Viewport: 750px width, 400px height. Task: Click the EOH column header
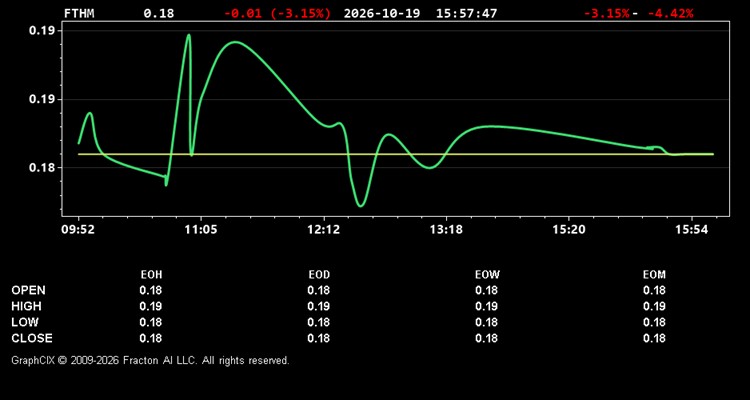151,275
